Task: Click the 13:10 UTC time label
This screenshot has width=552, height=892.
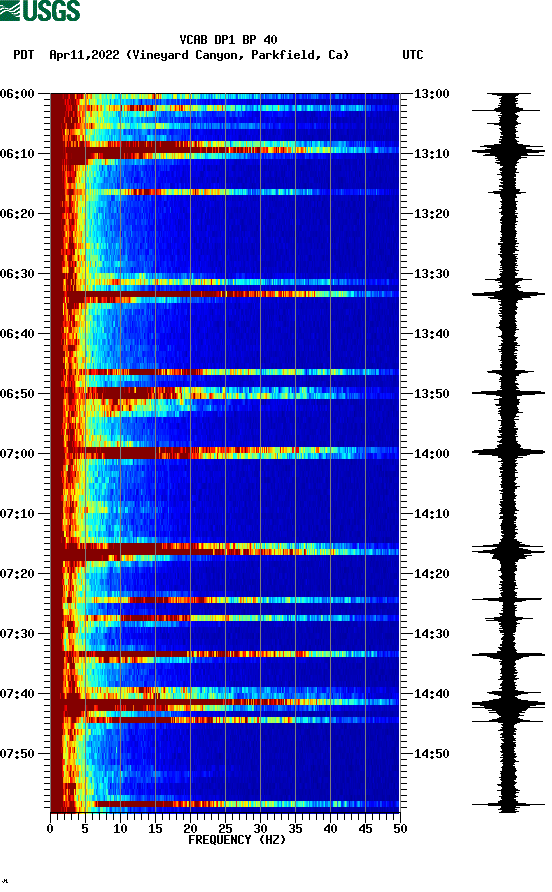Action: (431, 154)
